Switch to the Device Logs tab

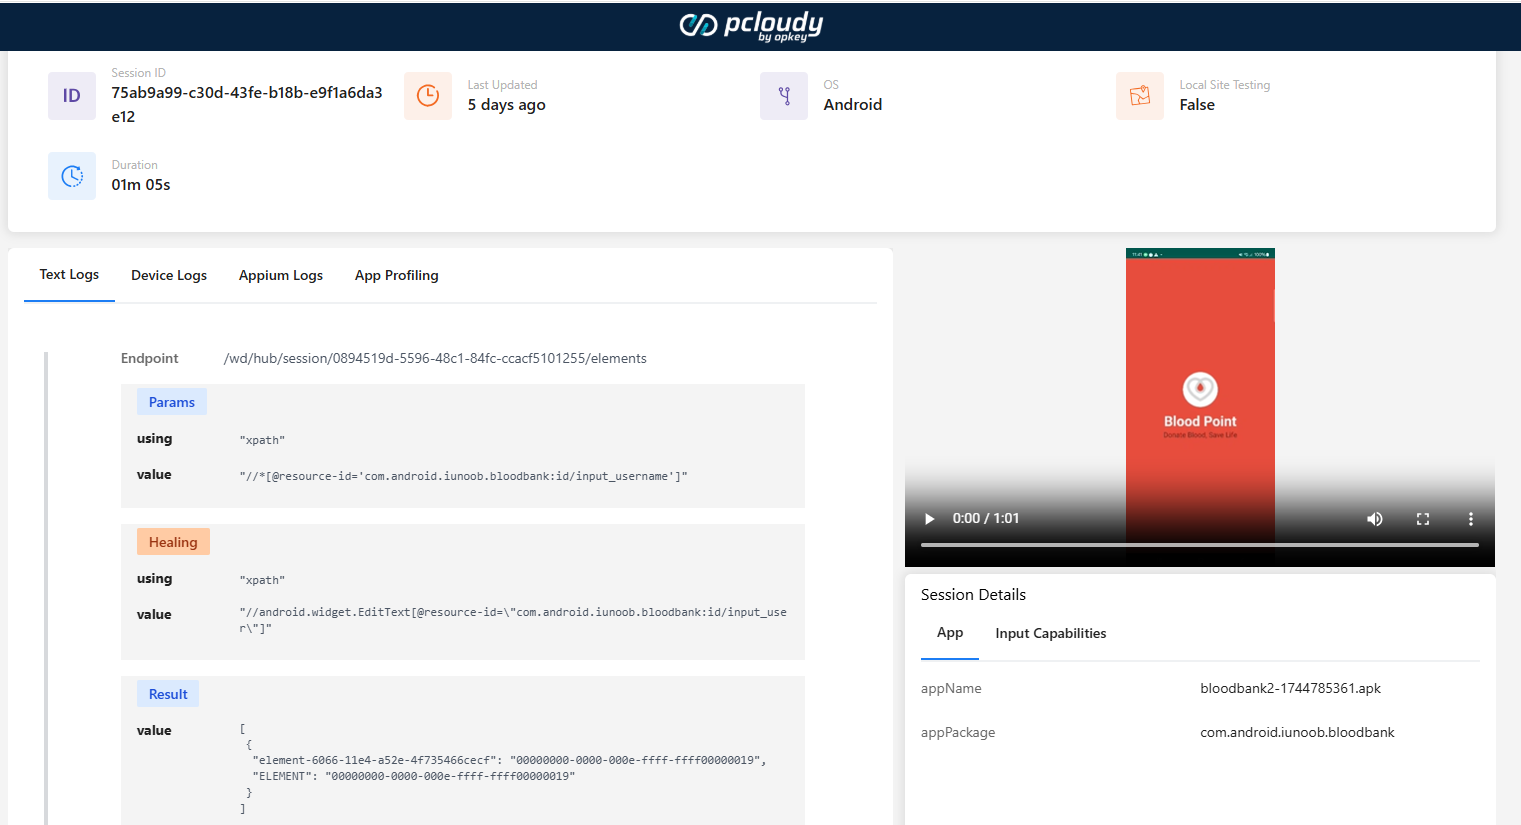point(169,275)
